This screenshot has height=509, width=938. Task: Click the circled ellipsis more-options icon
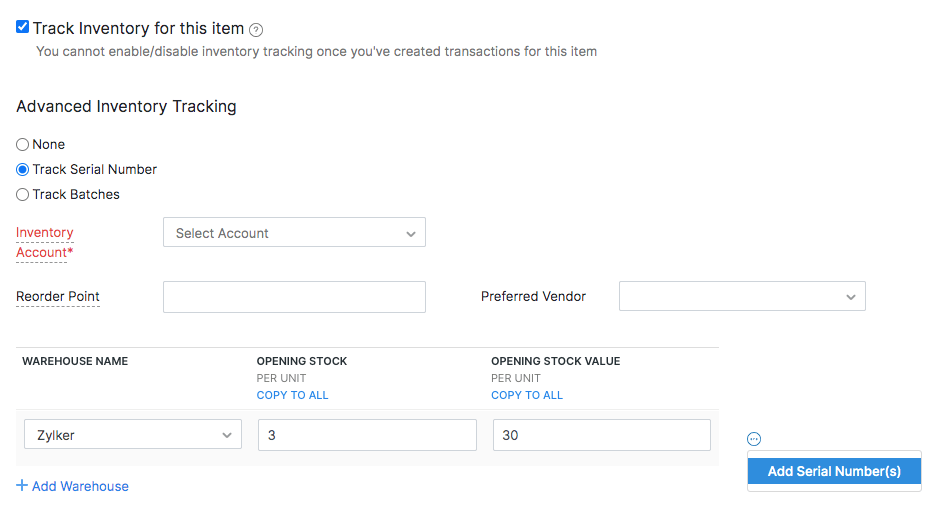[x=754, y=439]
